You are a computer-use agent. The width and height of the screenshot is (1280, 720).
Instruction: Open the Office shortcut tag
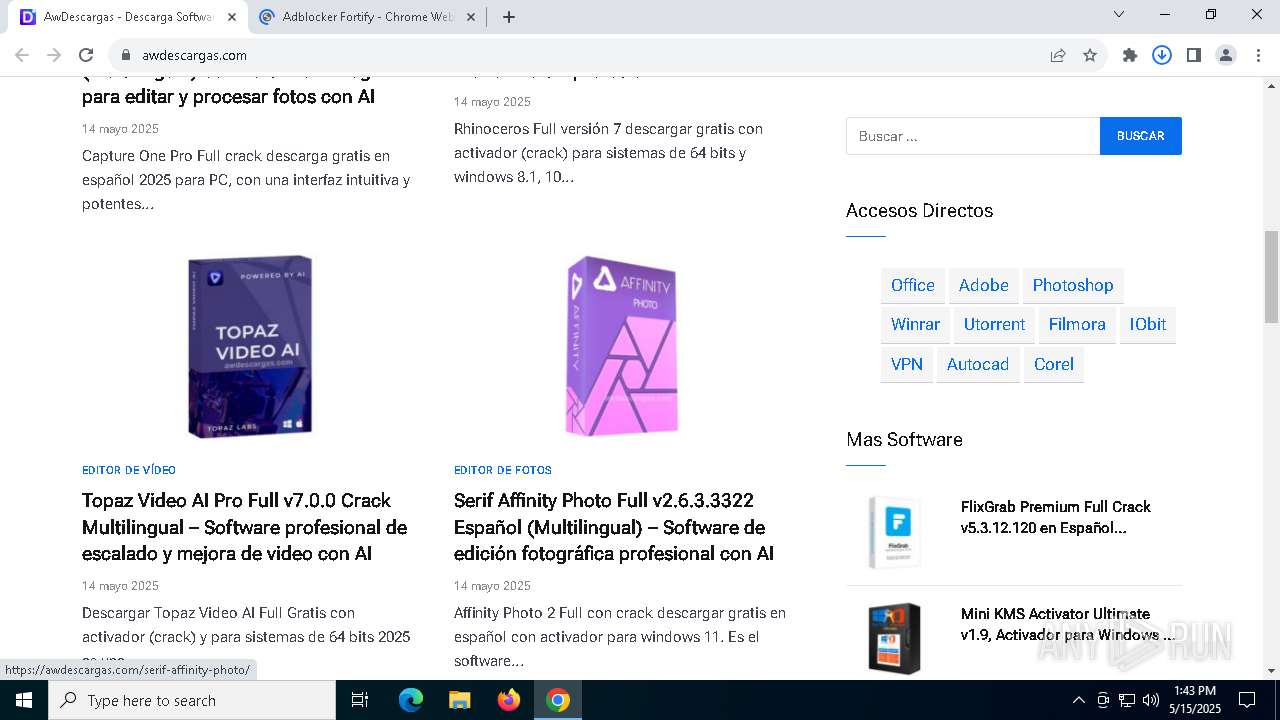tap(913, 285)
